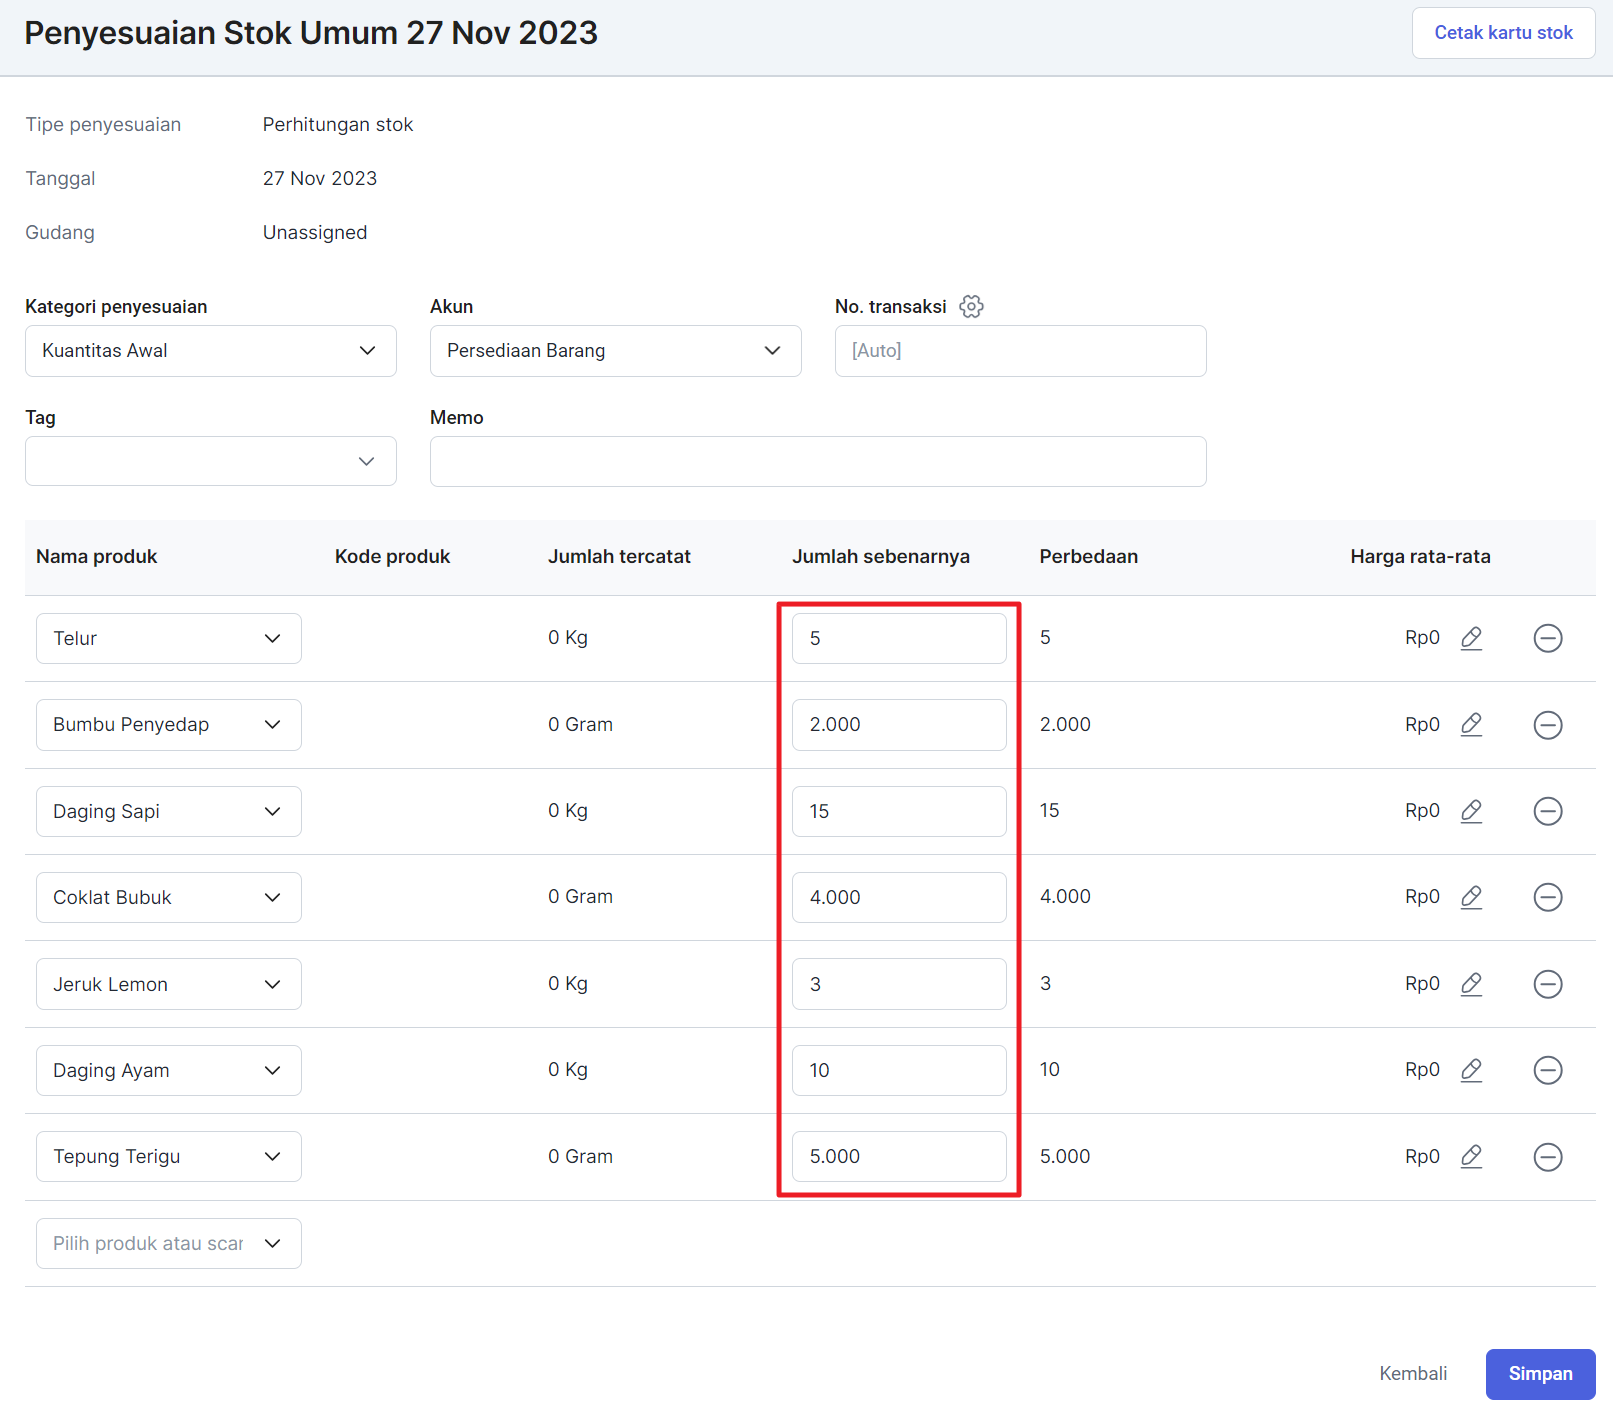Open Daging Sapi product dropdown
The width and height of the screenshot is (1613, 1420).
point(169,811)
